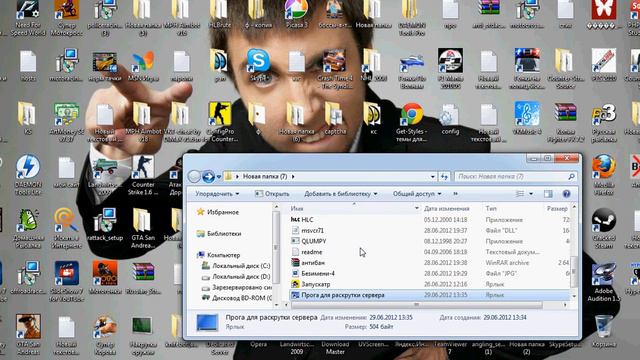Open the Добавить в библиотеку menu

[341, 194]
